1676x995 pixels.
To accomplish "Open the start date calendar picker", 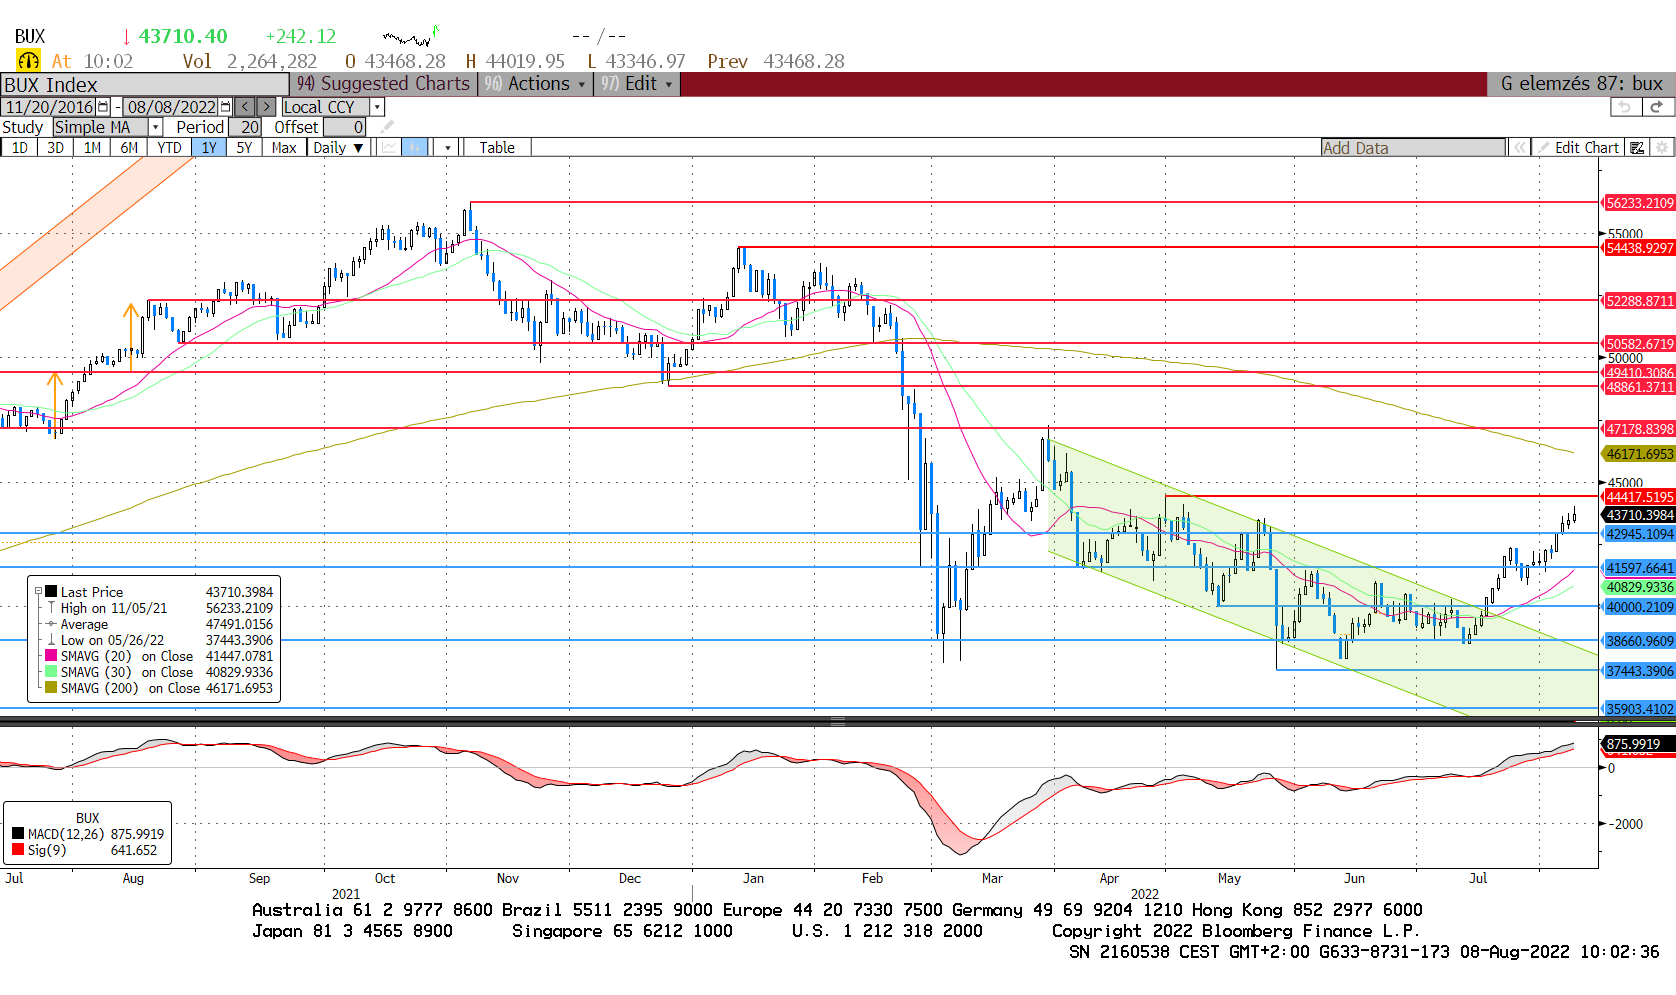I will pyautogui.click(x=103, y=107).
